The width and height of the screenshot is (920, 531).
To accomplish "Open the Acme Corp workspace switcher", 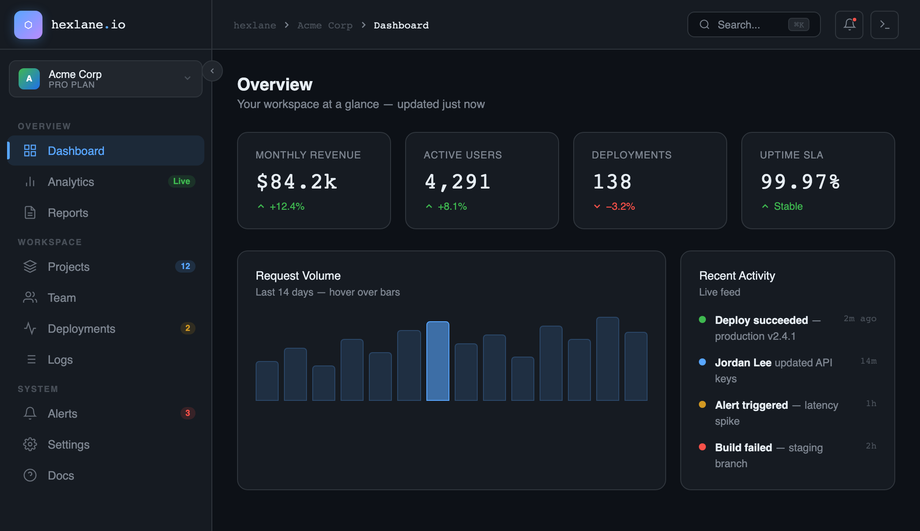I will point(106,79).
